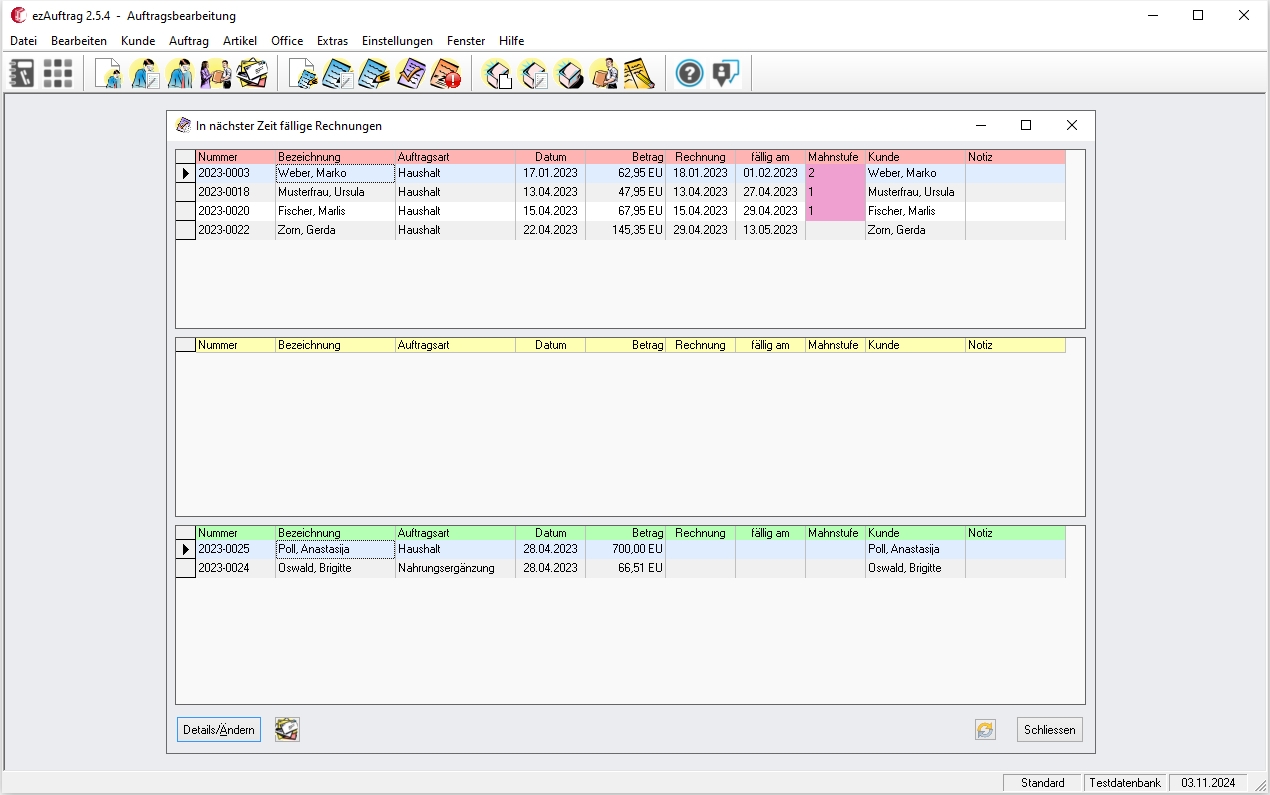Open the Bearbeiten menu

pos(79,41)
